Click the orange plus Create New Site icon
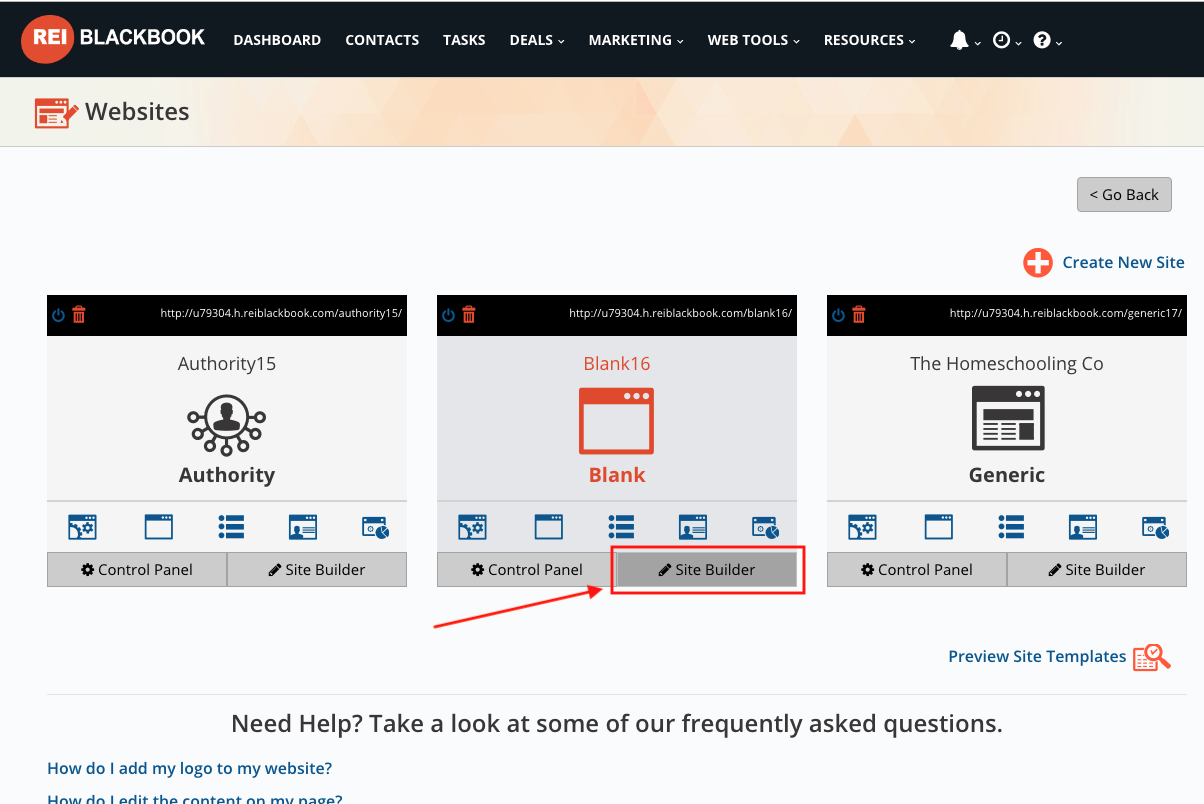 1038,262
